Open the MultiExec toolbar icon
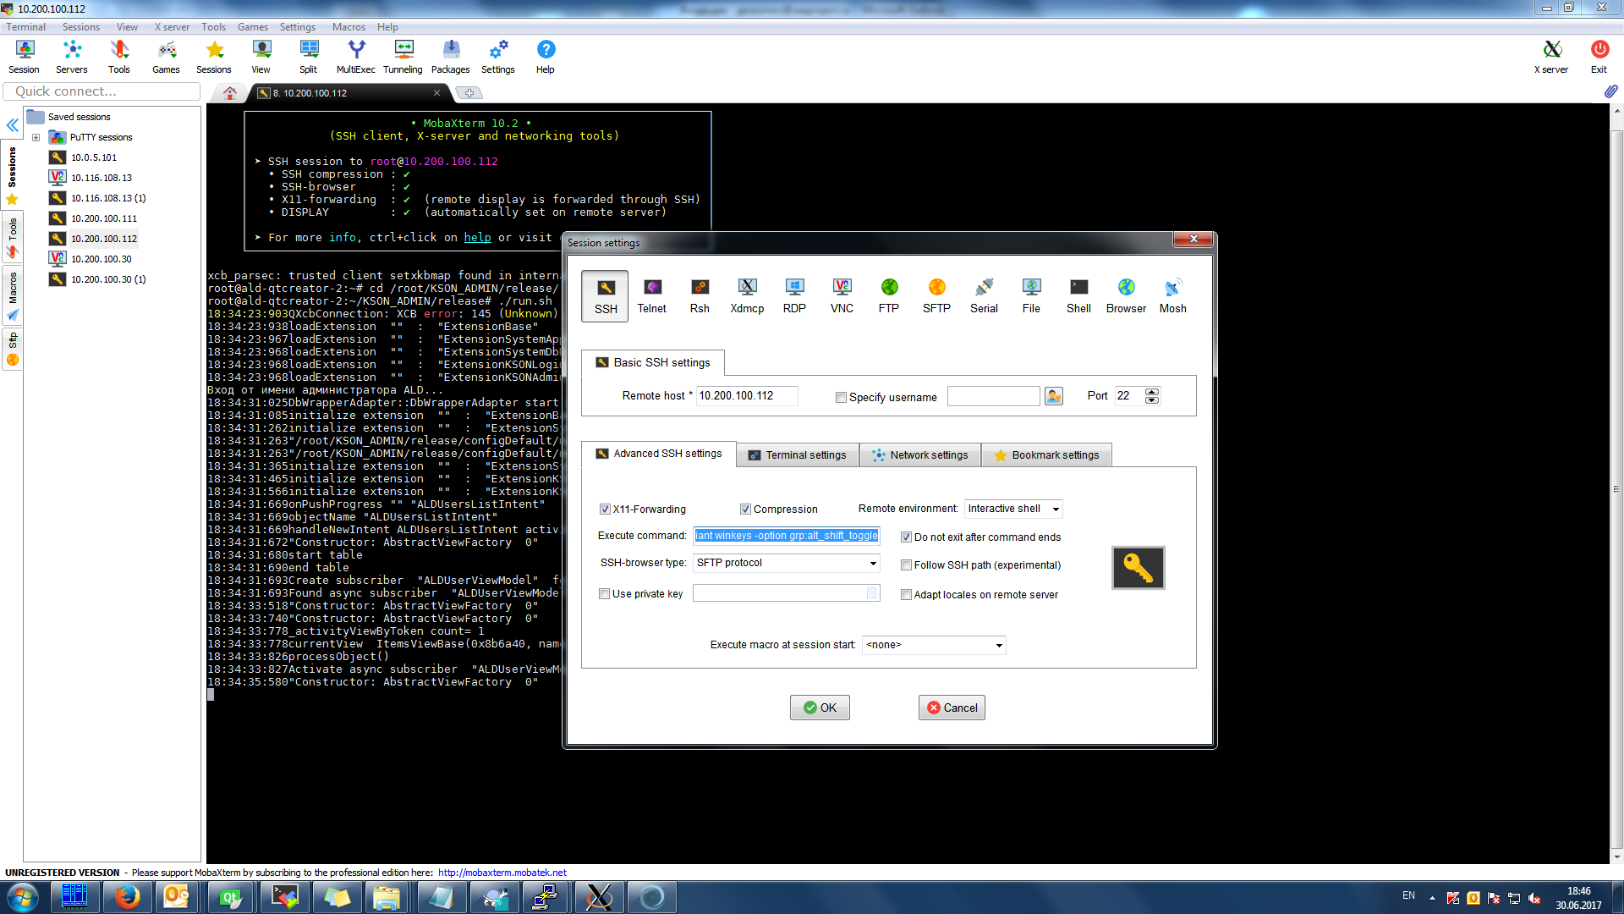Screen dimensions: 1624x914 [356, 57]
